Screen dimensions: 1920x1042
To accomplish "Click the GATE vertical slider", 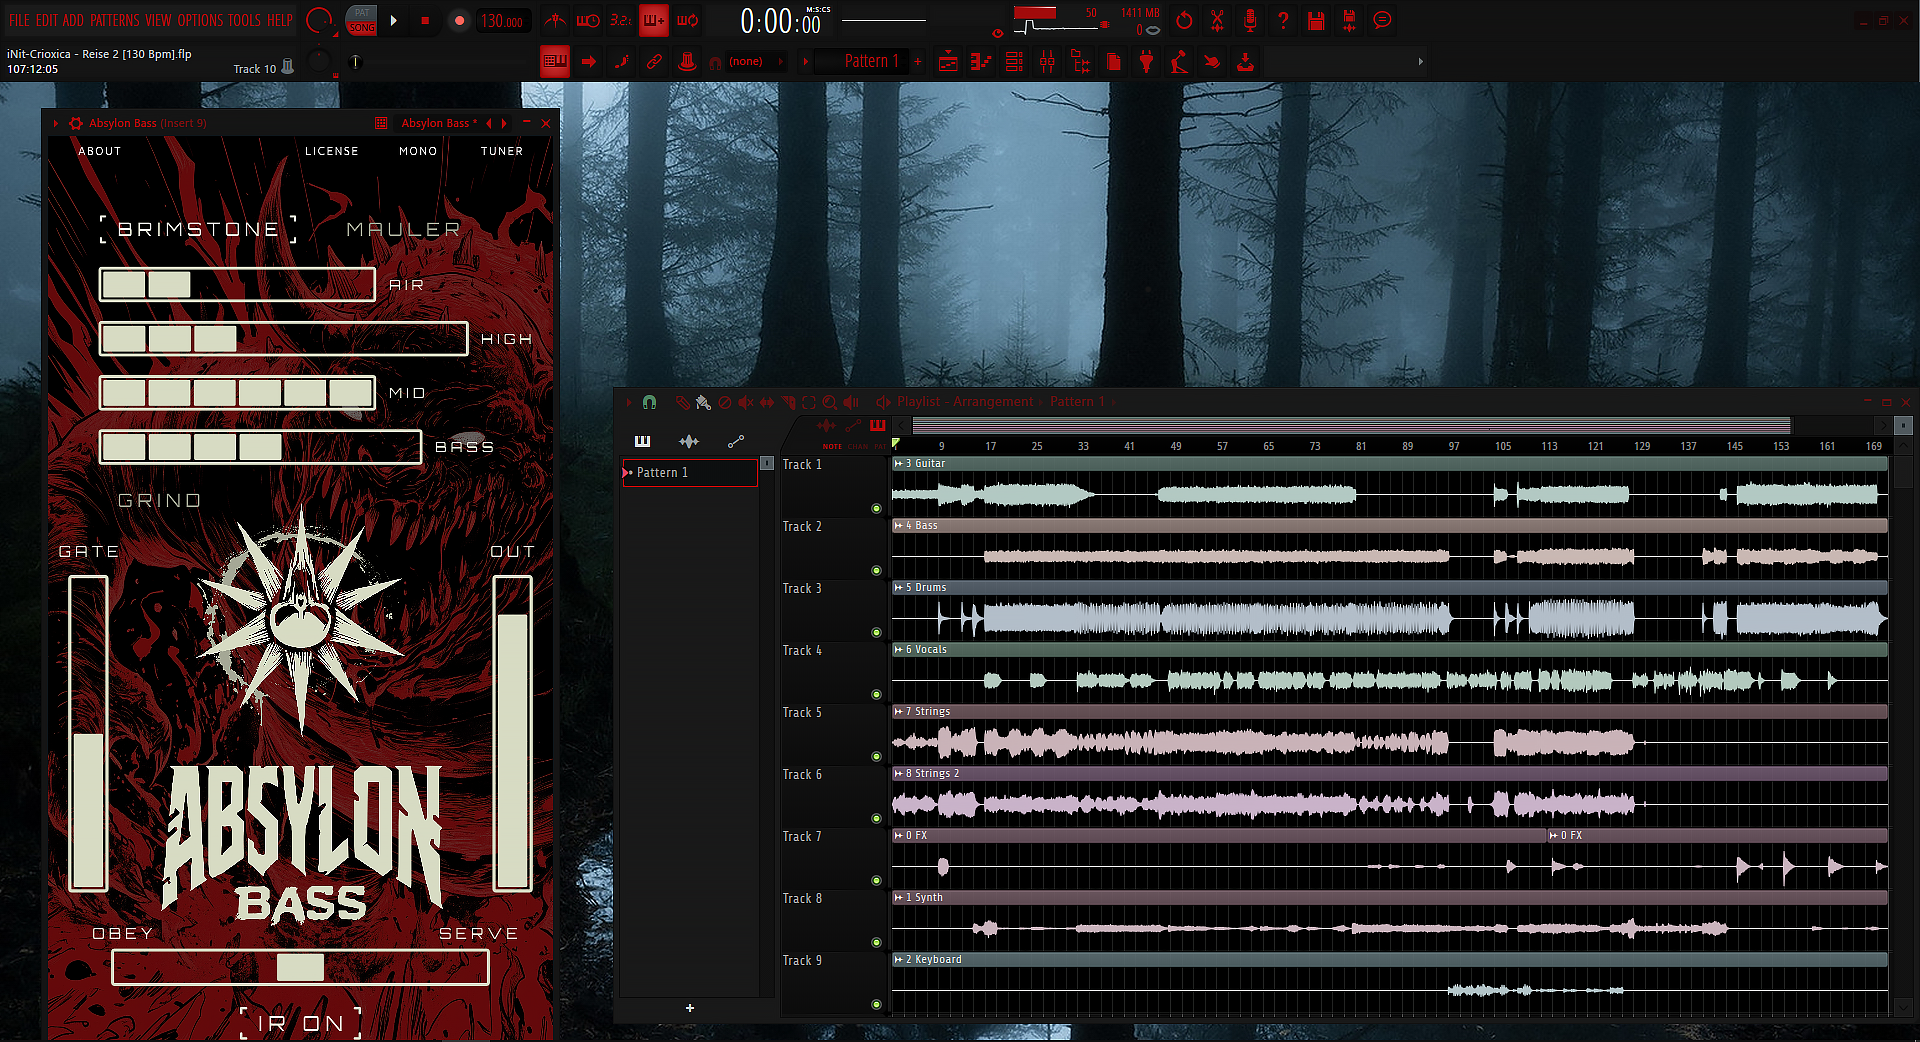I will [88, 733].
